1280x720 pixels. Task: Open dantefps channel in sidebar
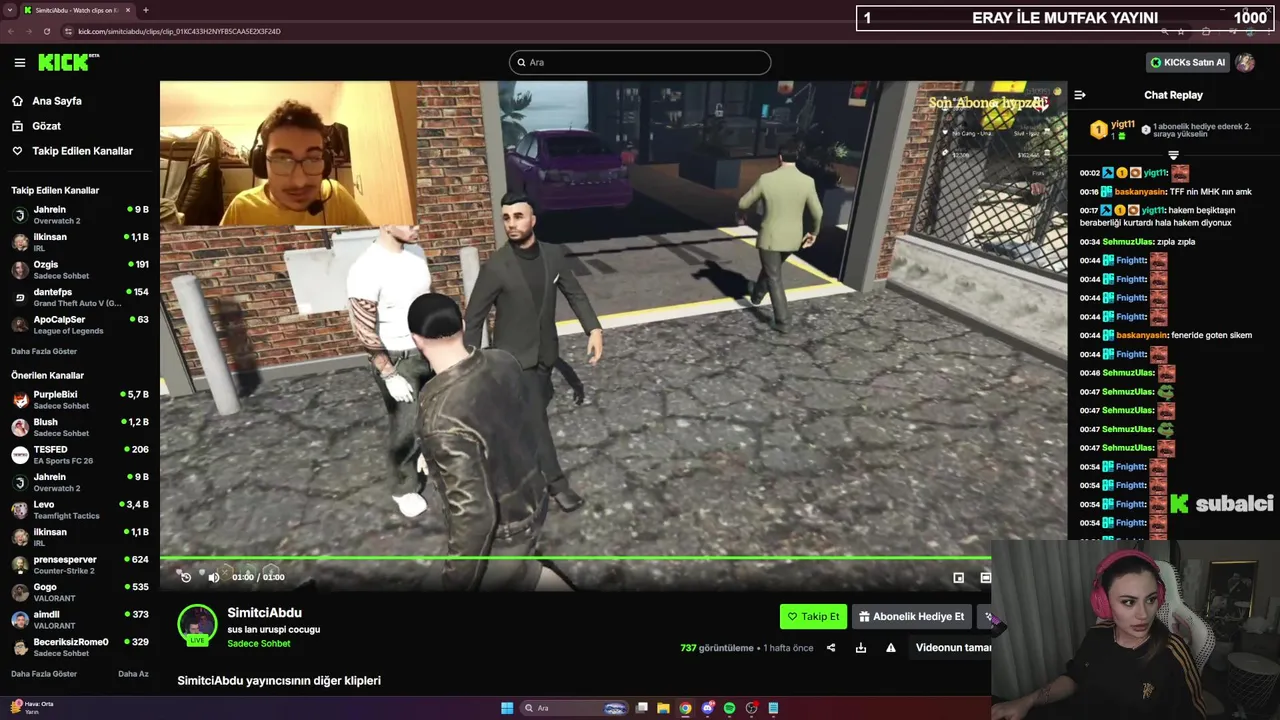(x=80, y=297)
